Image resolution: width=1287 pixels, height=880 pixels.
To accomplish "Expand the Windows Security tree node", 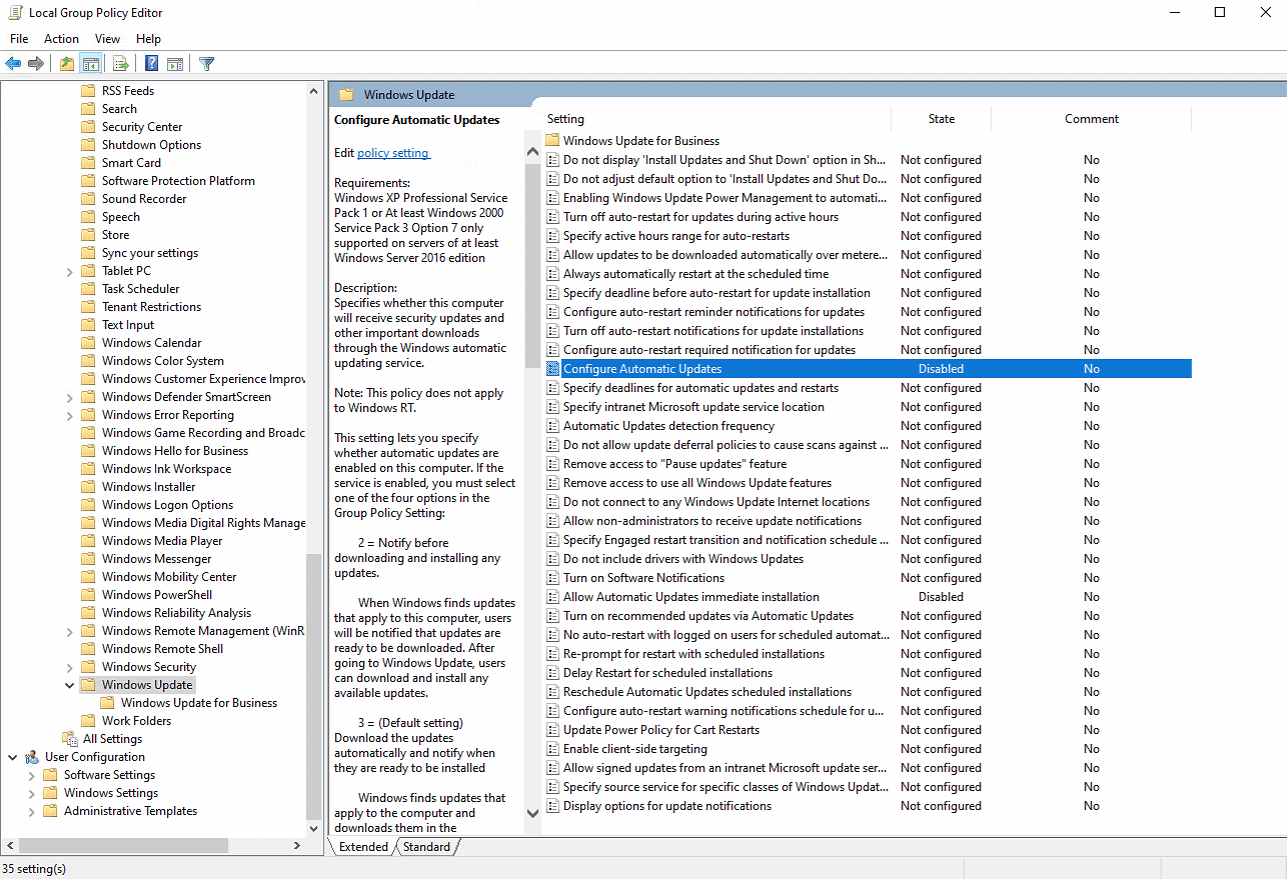I will tap(69, 667).
